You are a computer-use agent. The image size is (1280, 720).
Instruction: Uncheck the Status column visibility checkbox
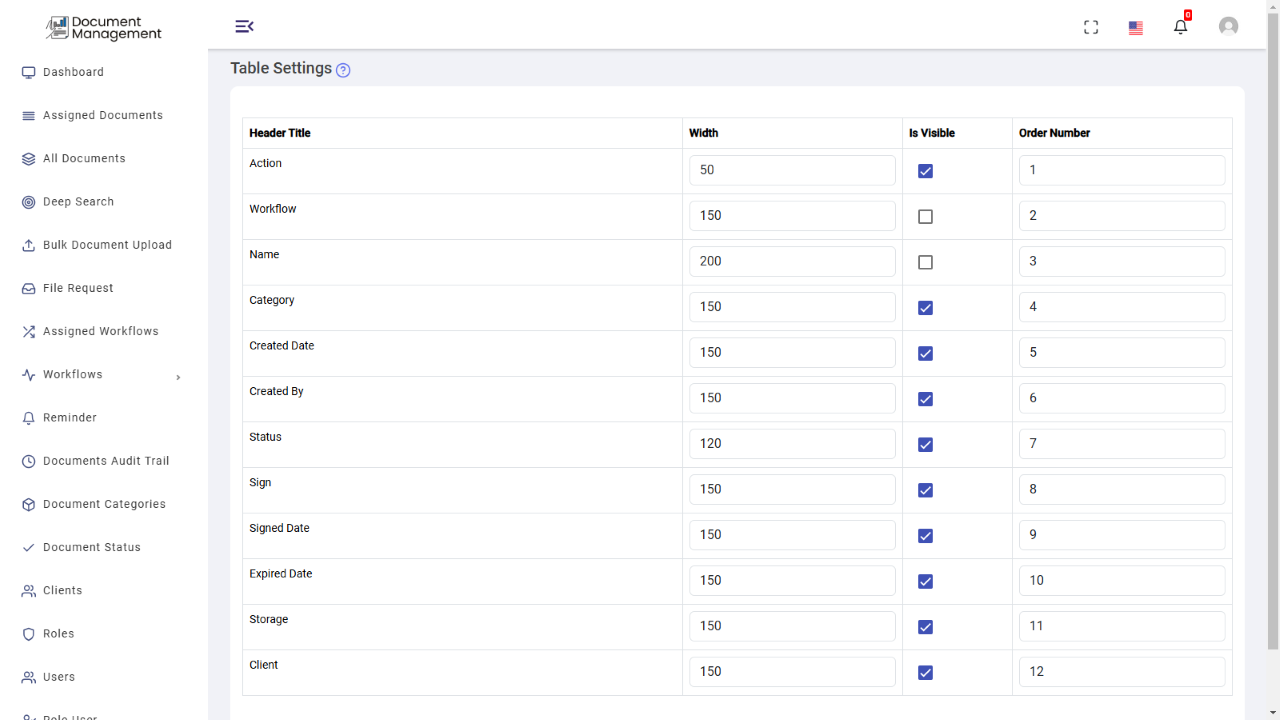pyautogui.click(x=925, y=444)
